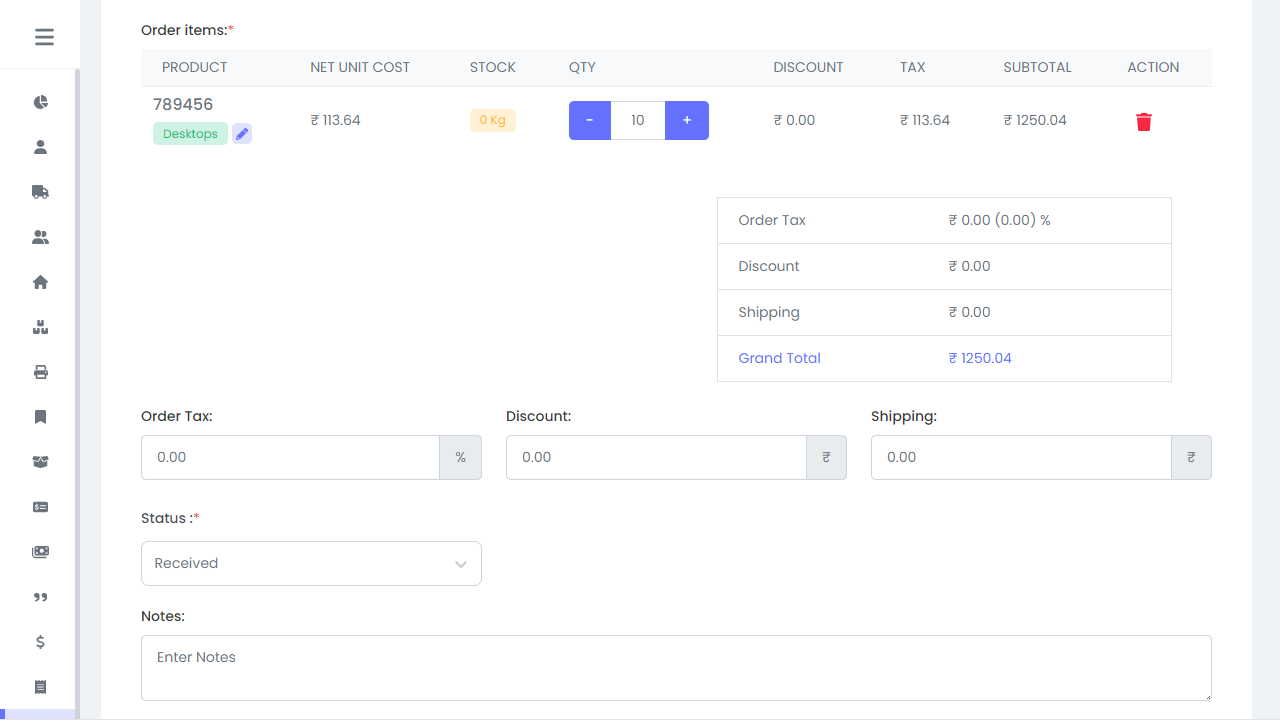
Task: Decrease quantity with the minus button
Action: (589, 120)
